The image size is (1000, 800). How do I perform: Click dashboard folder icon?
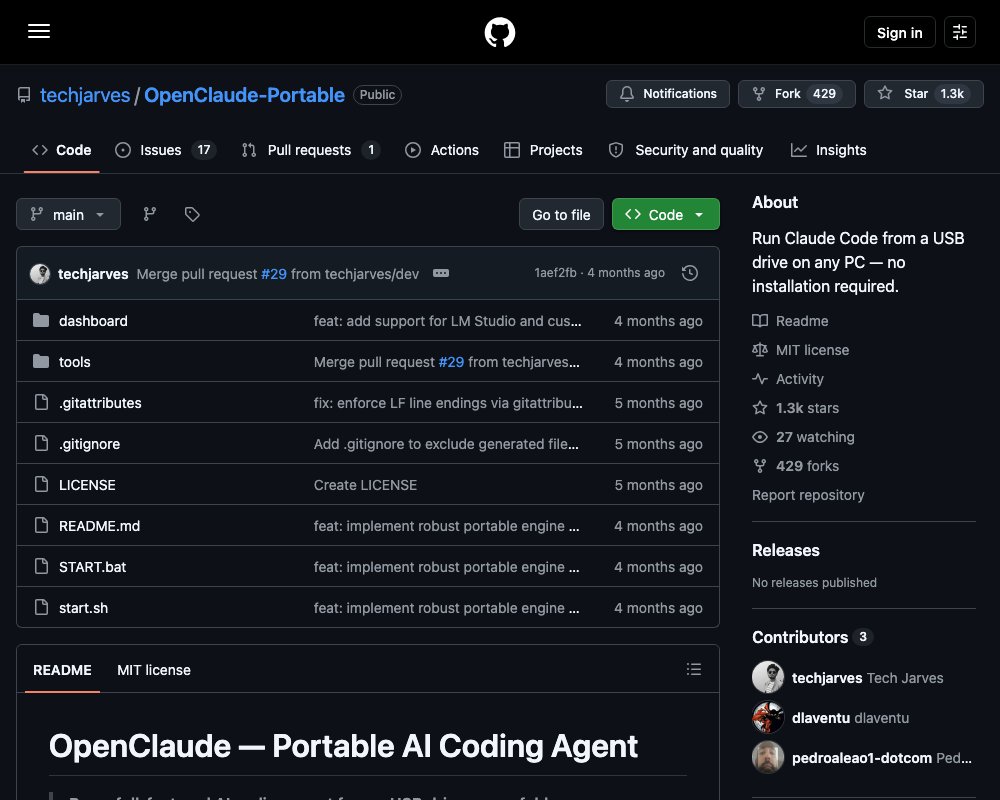41,320
